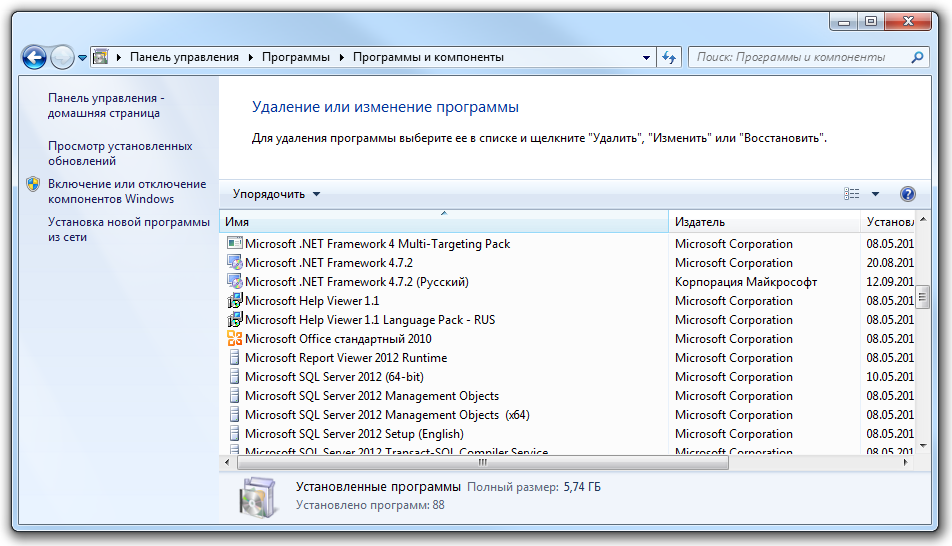Click icon of 'SQL Server 2012 Management Objects'
The width and height of the screenshot is (952, 546).
[234, 395]
